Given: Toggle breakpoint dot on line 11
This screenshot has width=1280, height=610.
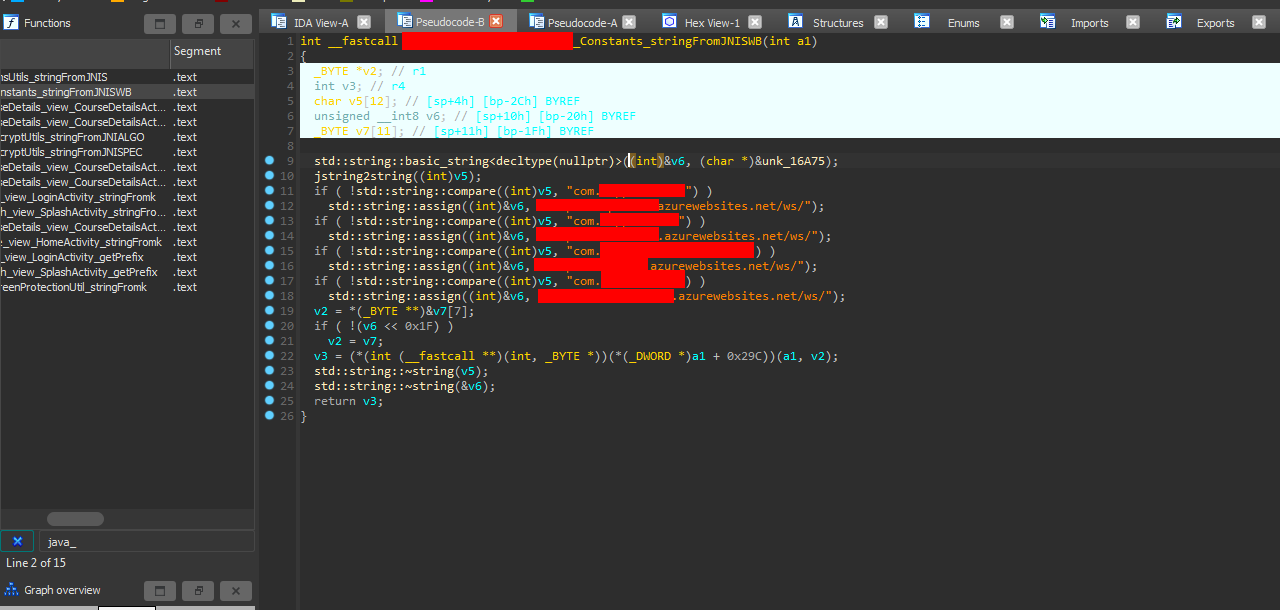Looking at the screenshot, I should (269, 191).
